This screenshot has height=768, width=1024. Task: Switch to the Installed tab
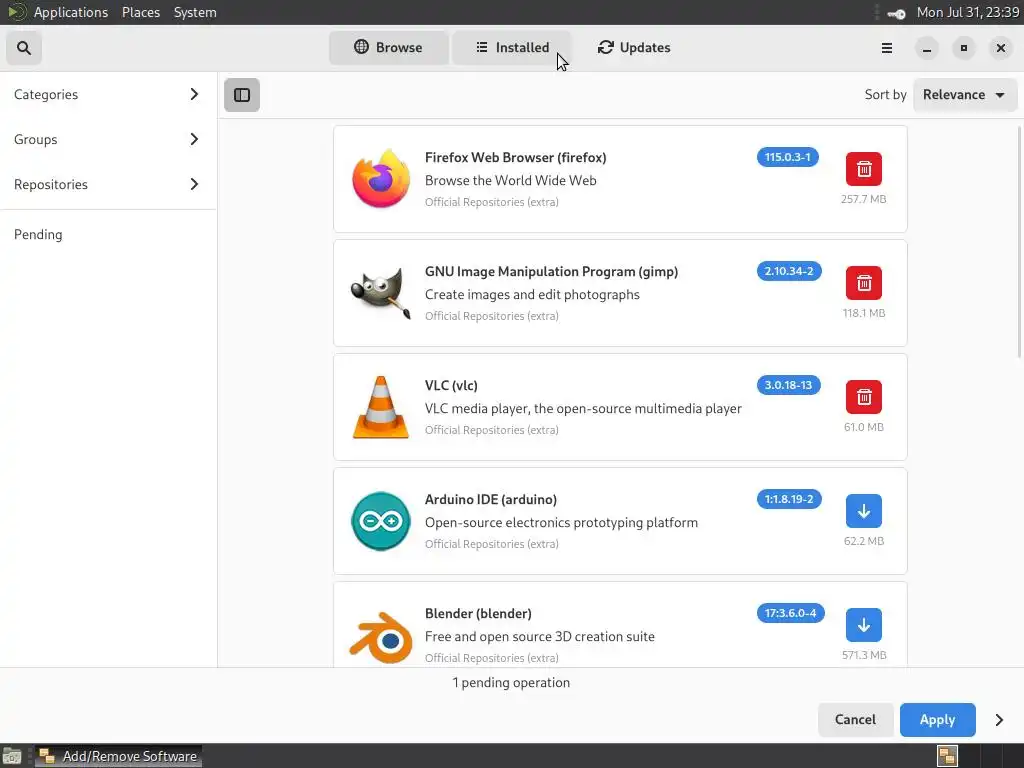pos(512,48)
